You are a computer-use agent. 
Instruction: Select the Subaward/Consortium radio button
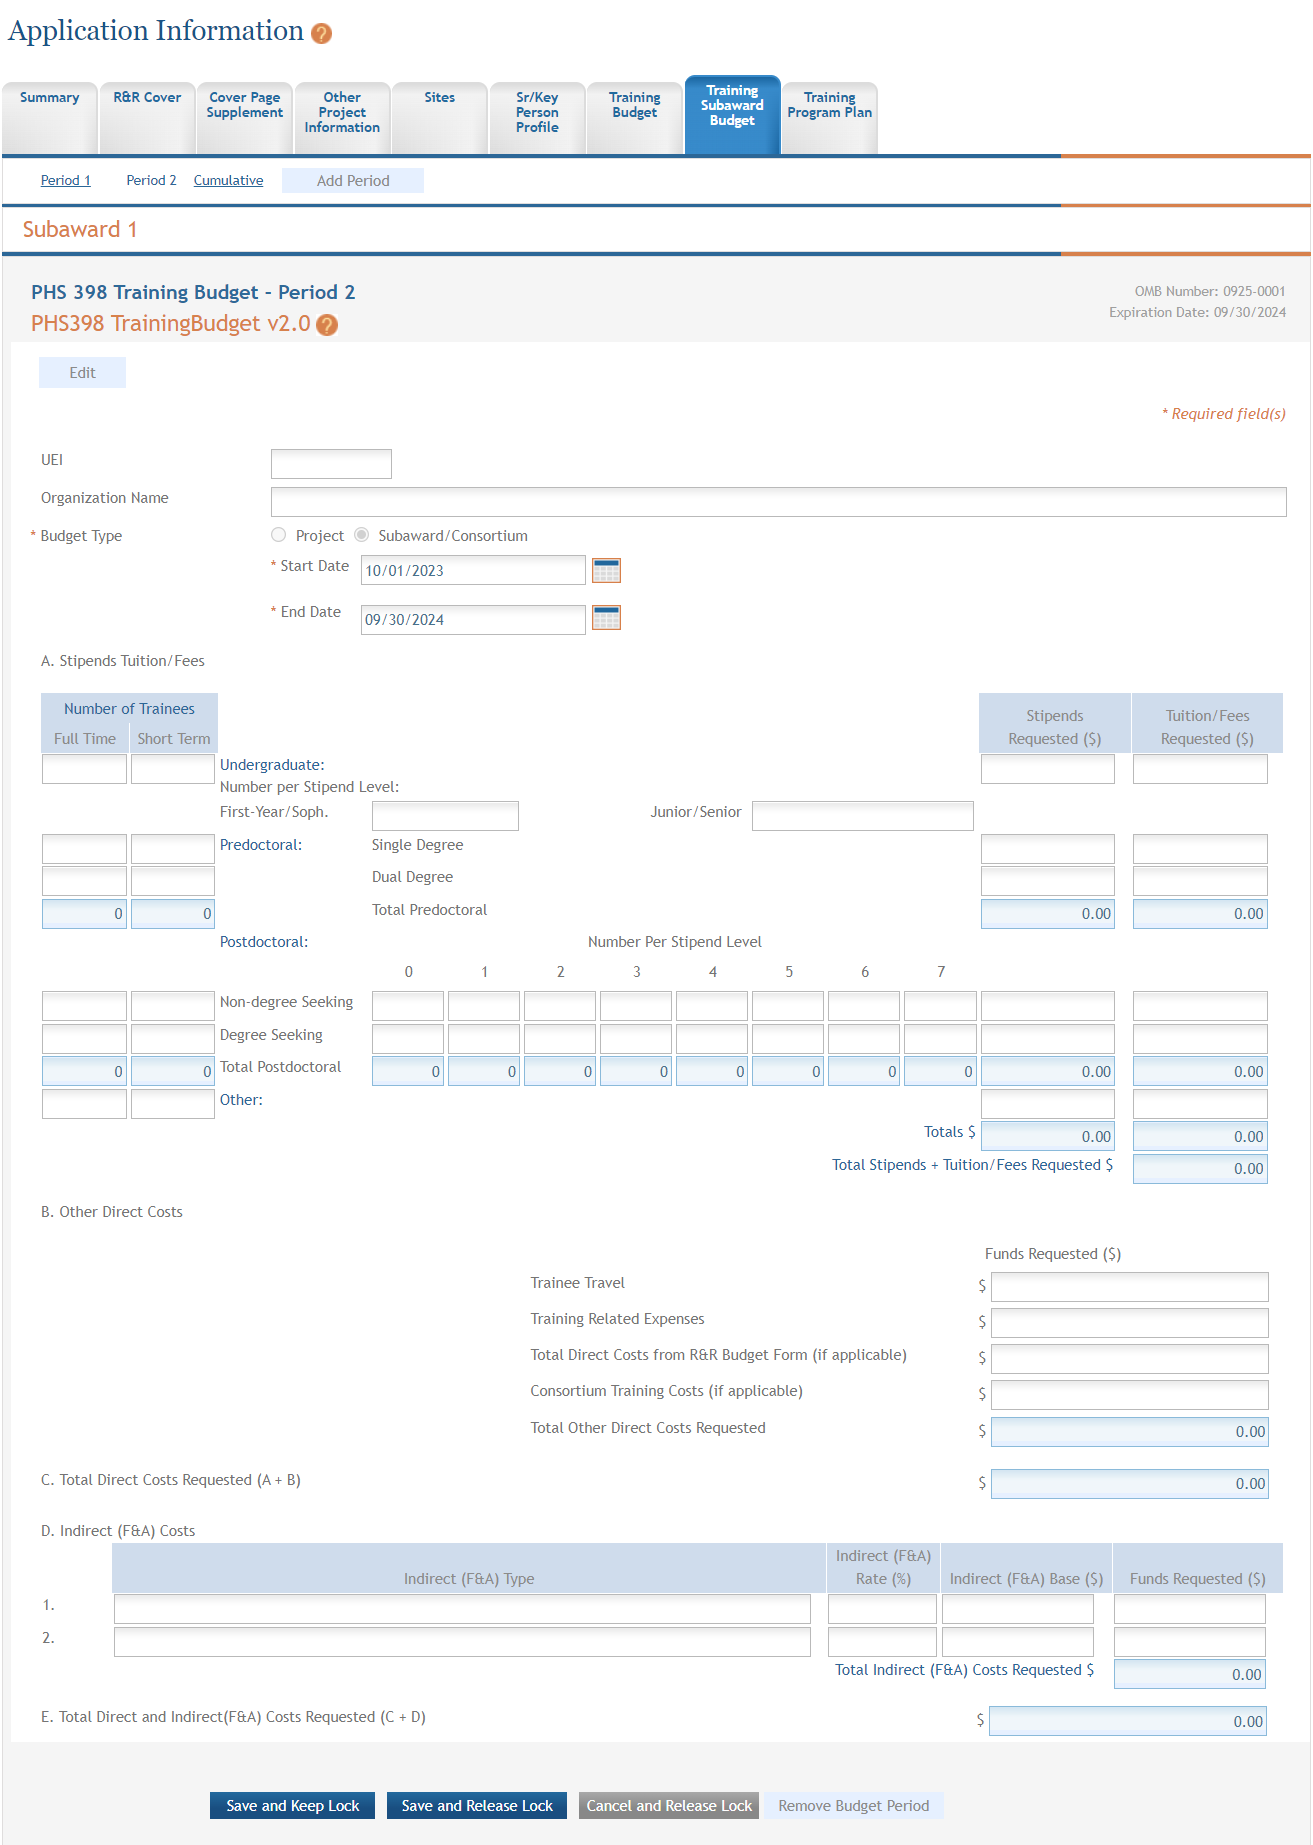362,535
